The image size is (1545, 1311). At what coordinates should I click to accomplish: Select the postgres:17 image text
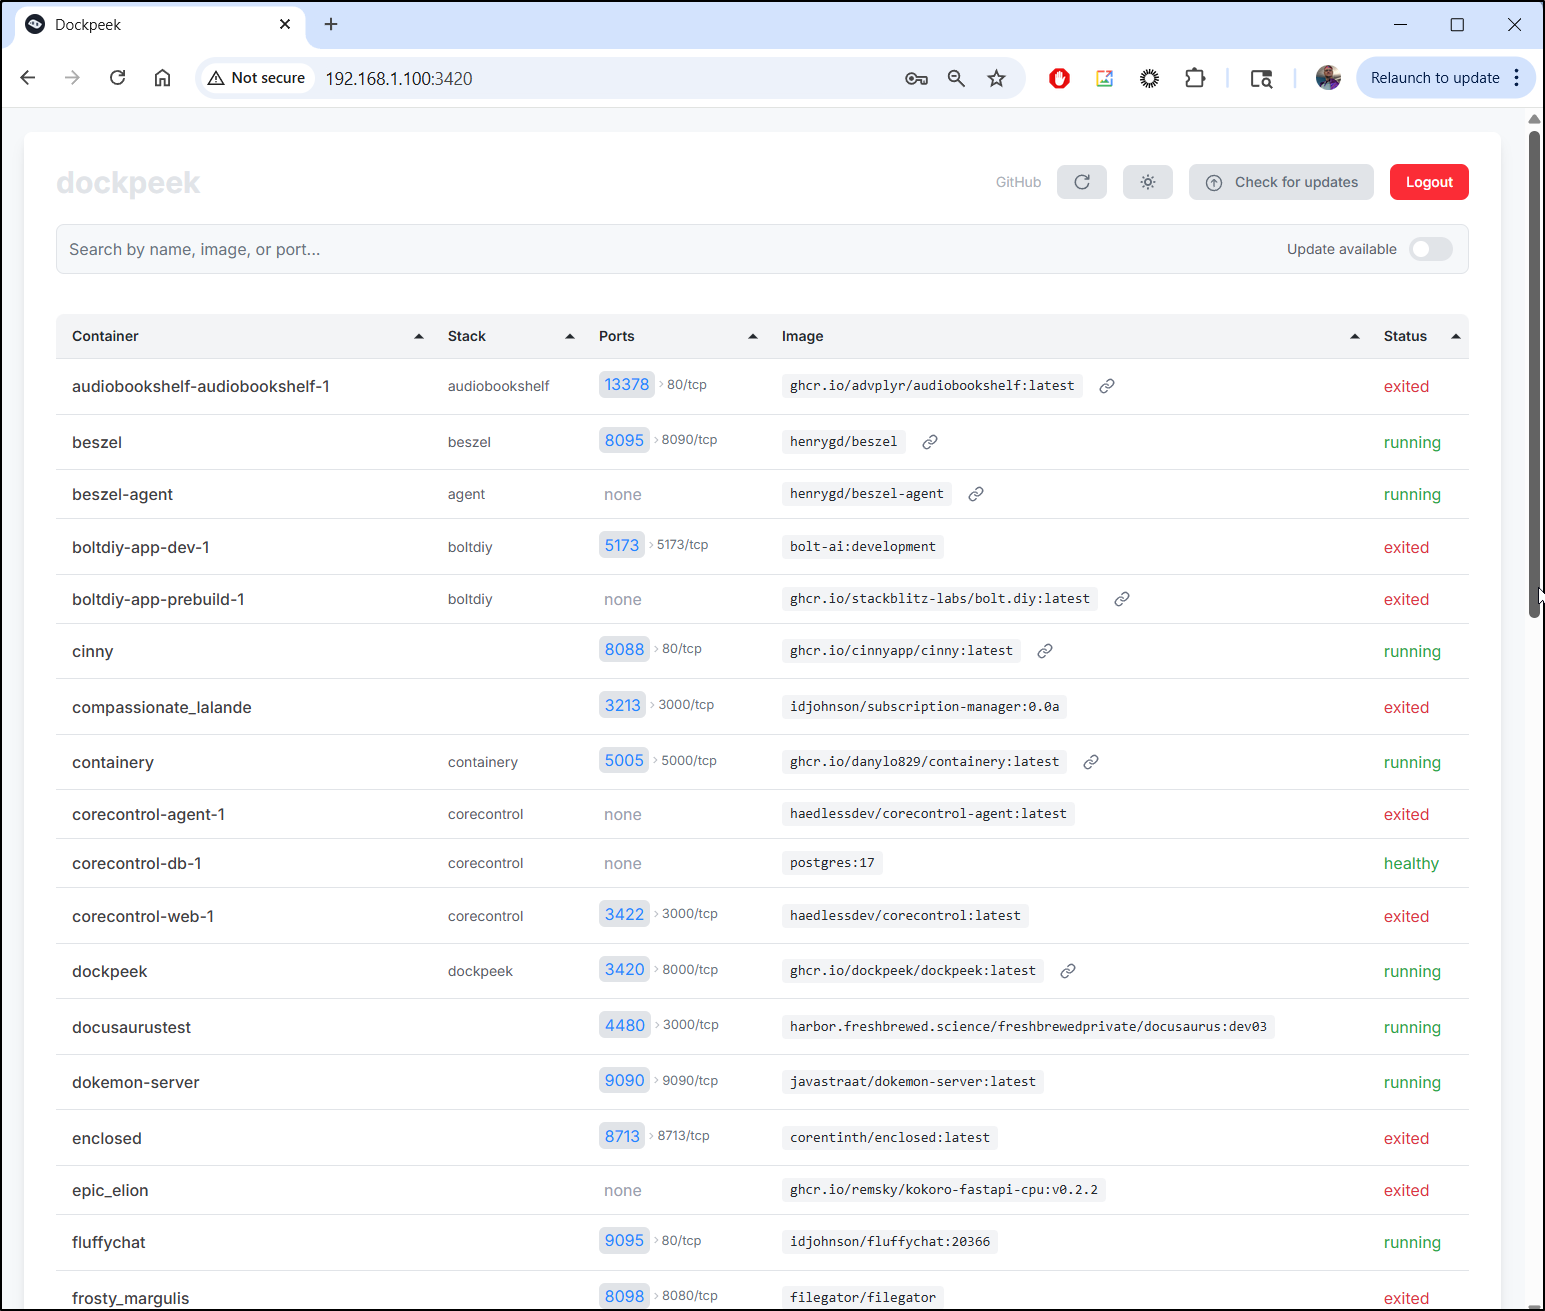832,863
